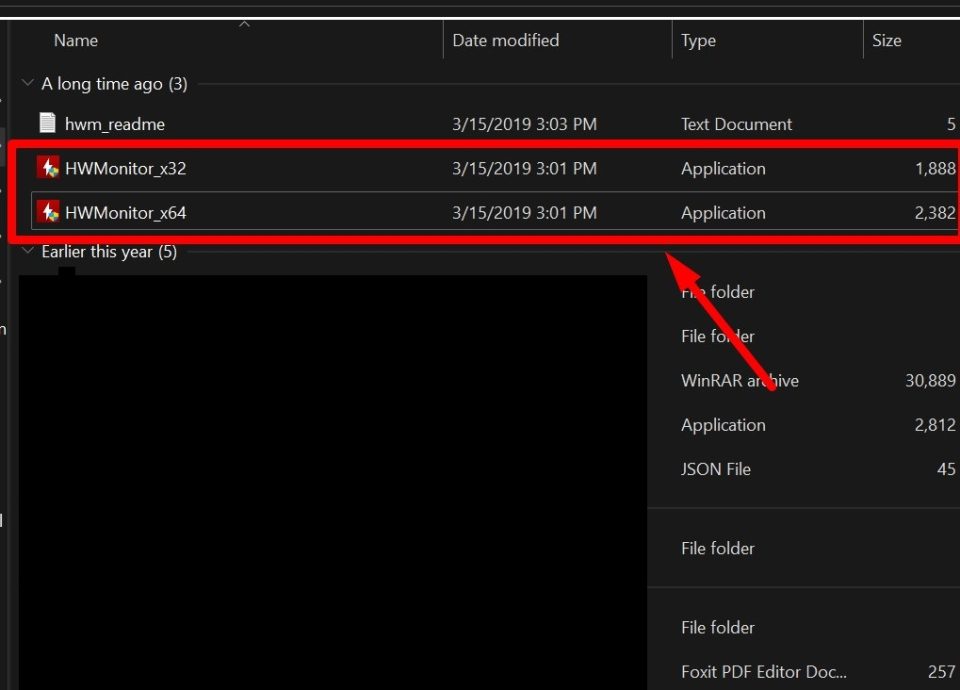Click the 2,812 size value
Screen dimensions: 960x690
coord(934,425)
